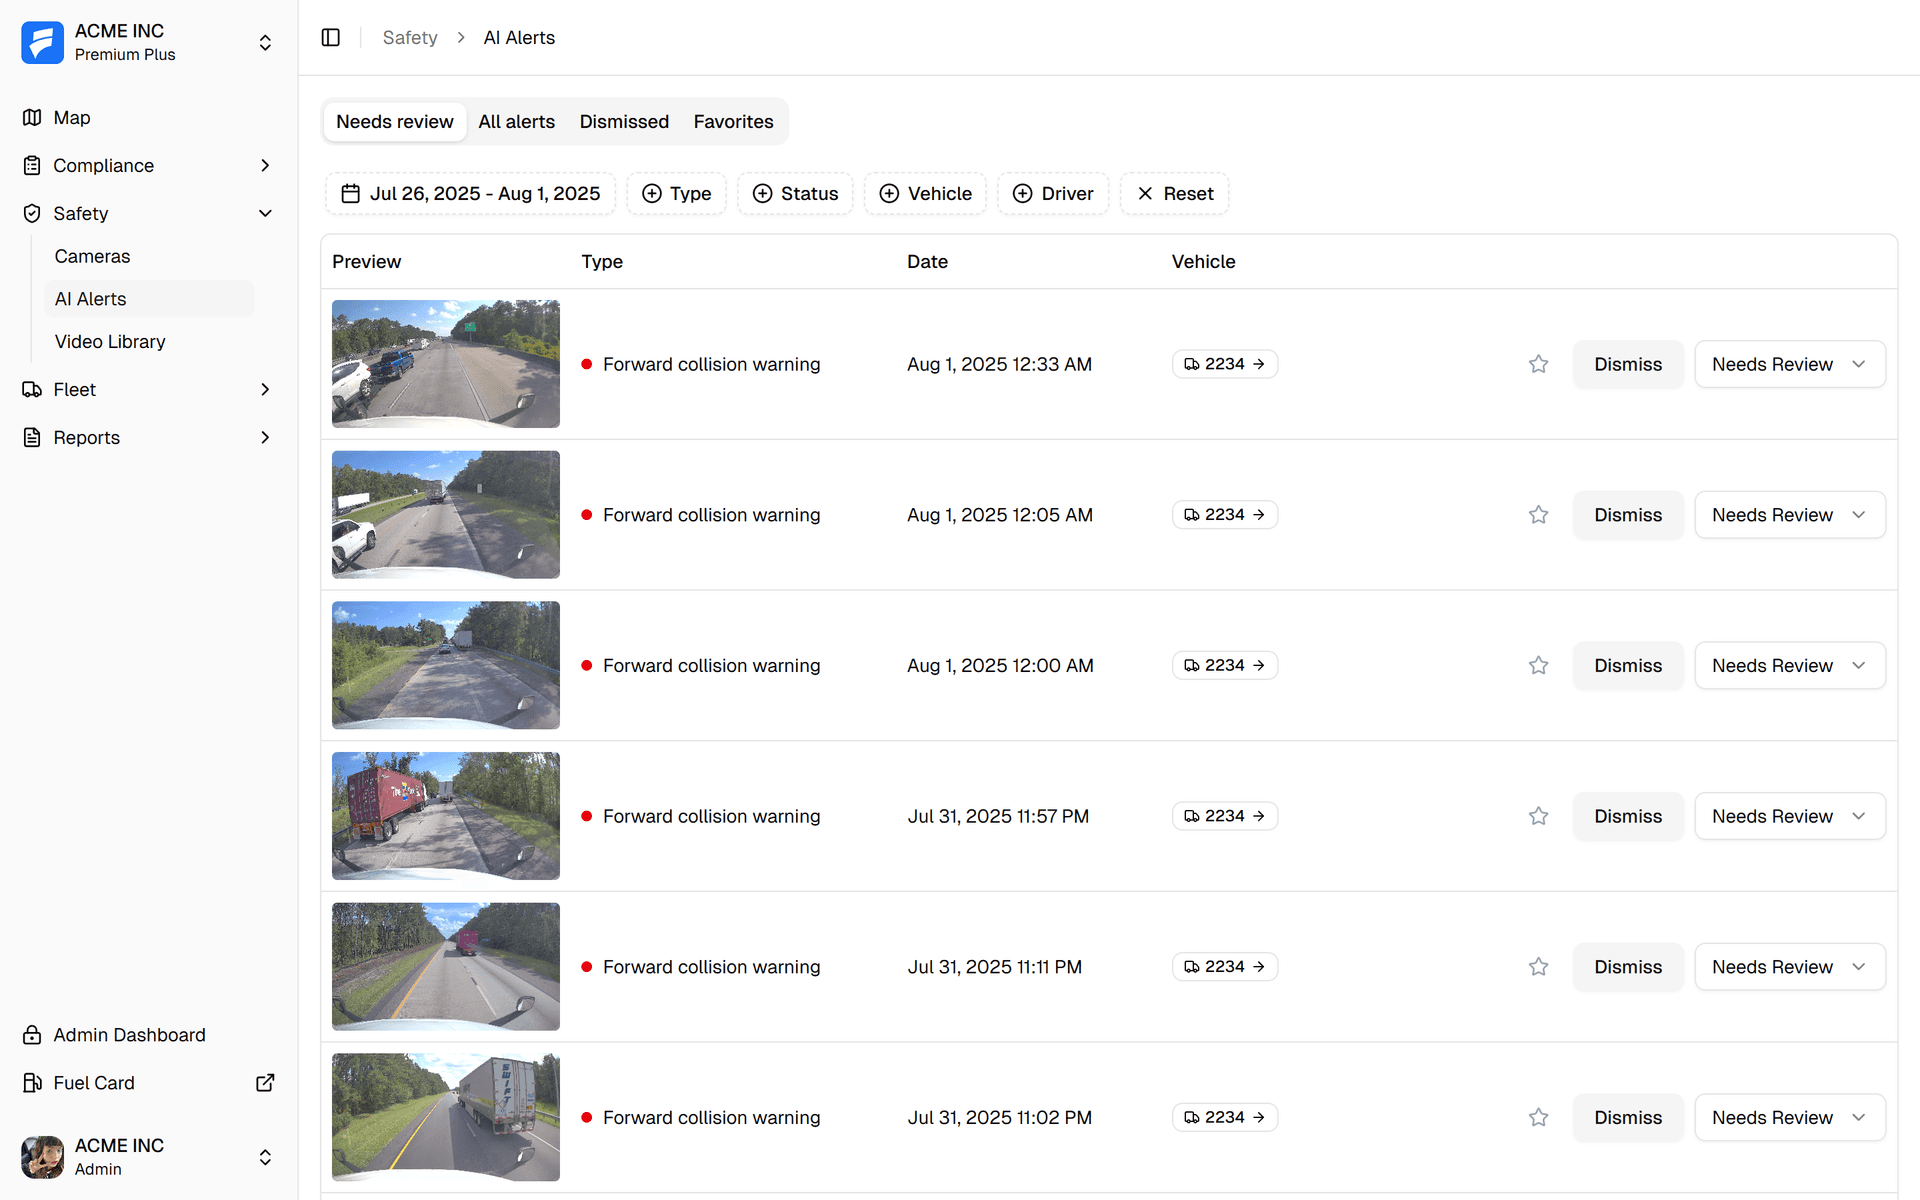Open the Favorites tab

coord(733,122)
